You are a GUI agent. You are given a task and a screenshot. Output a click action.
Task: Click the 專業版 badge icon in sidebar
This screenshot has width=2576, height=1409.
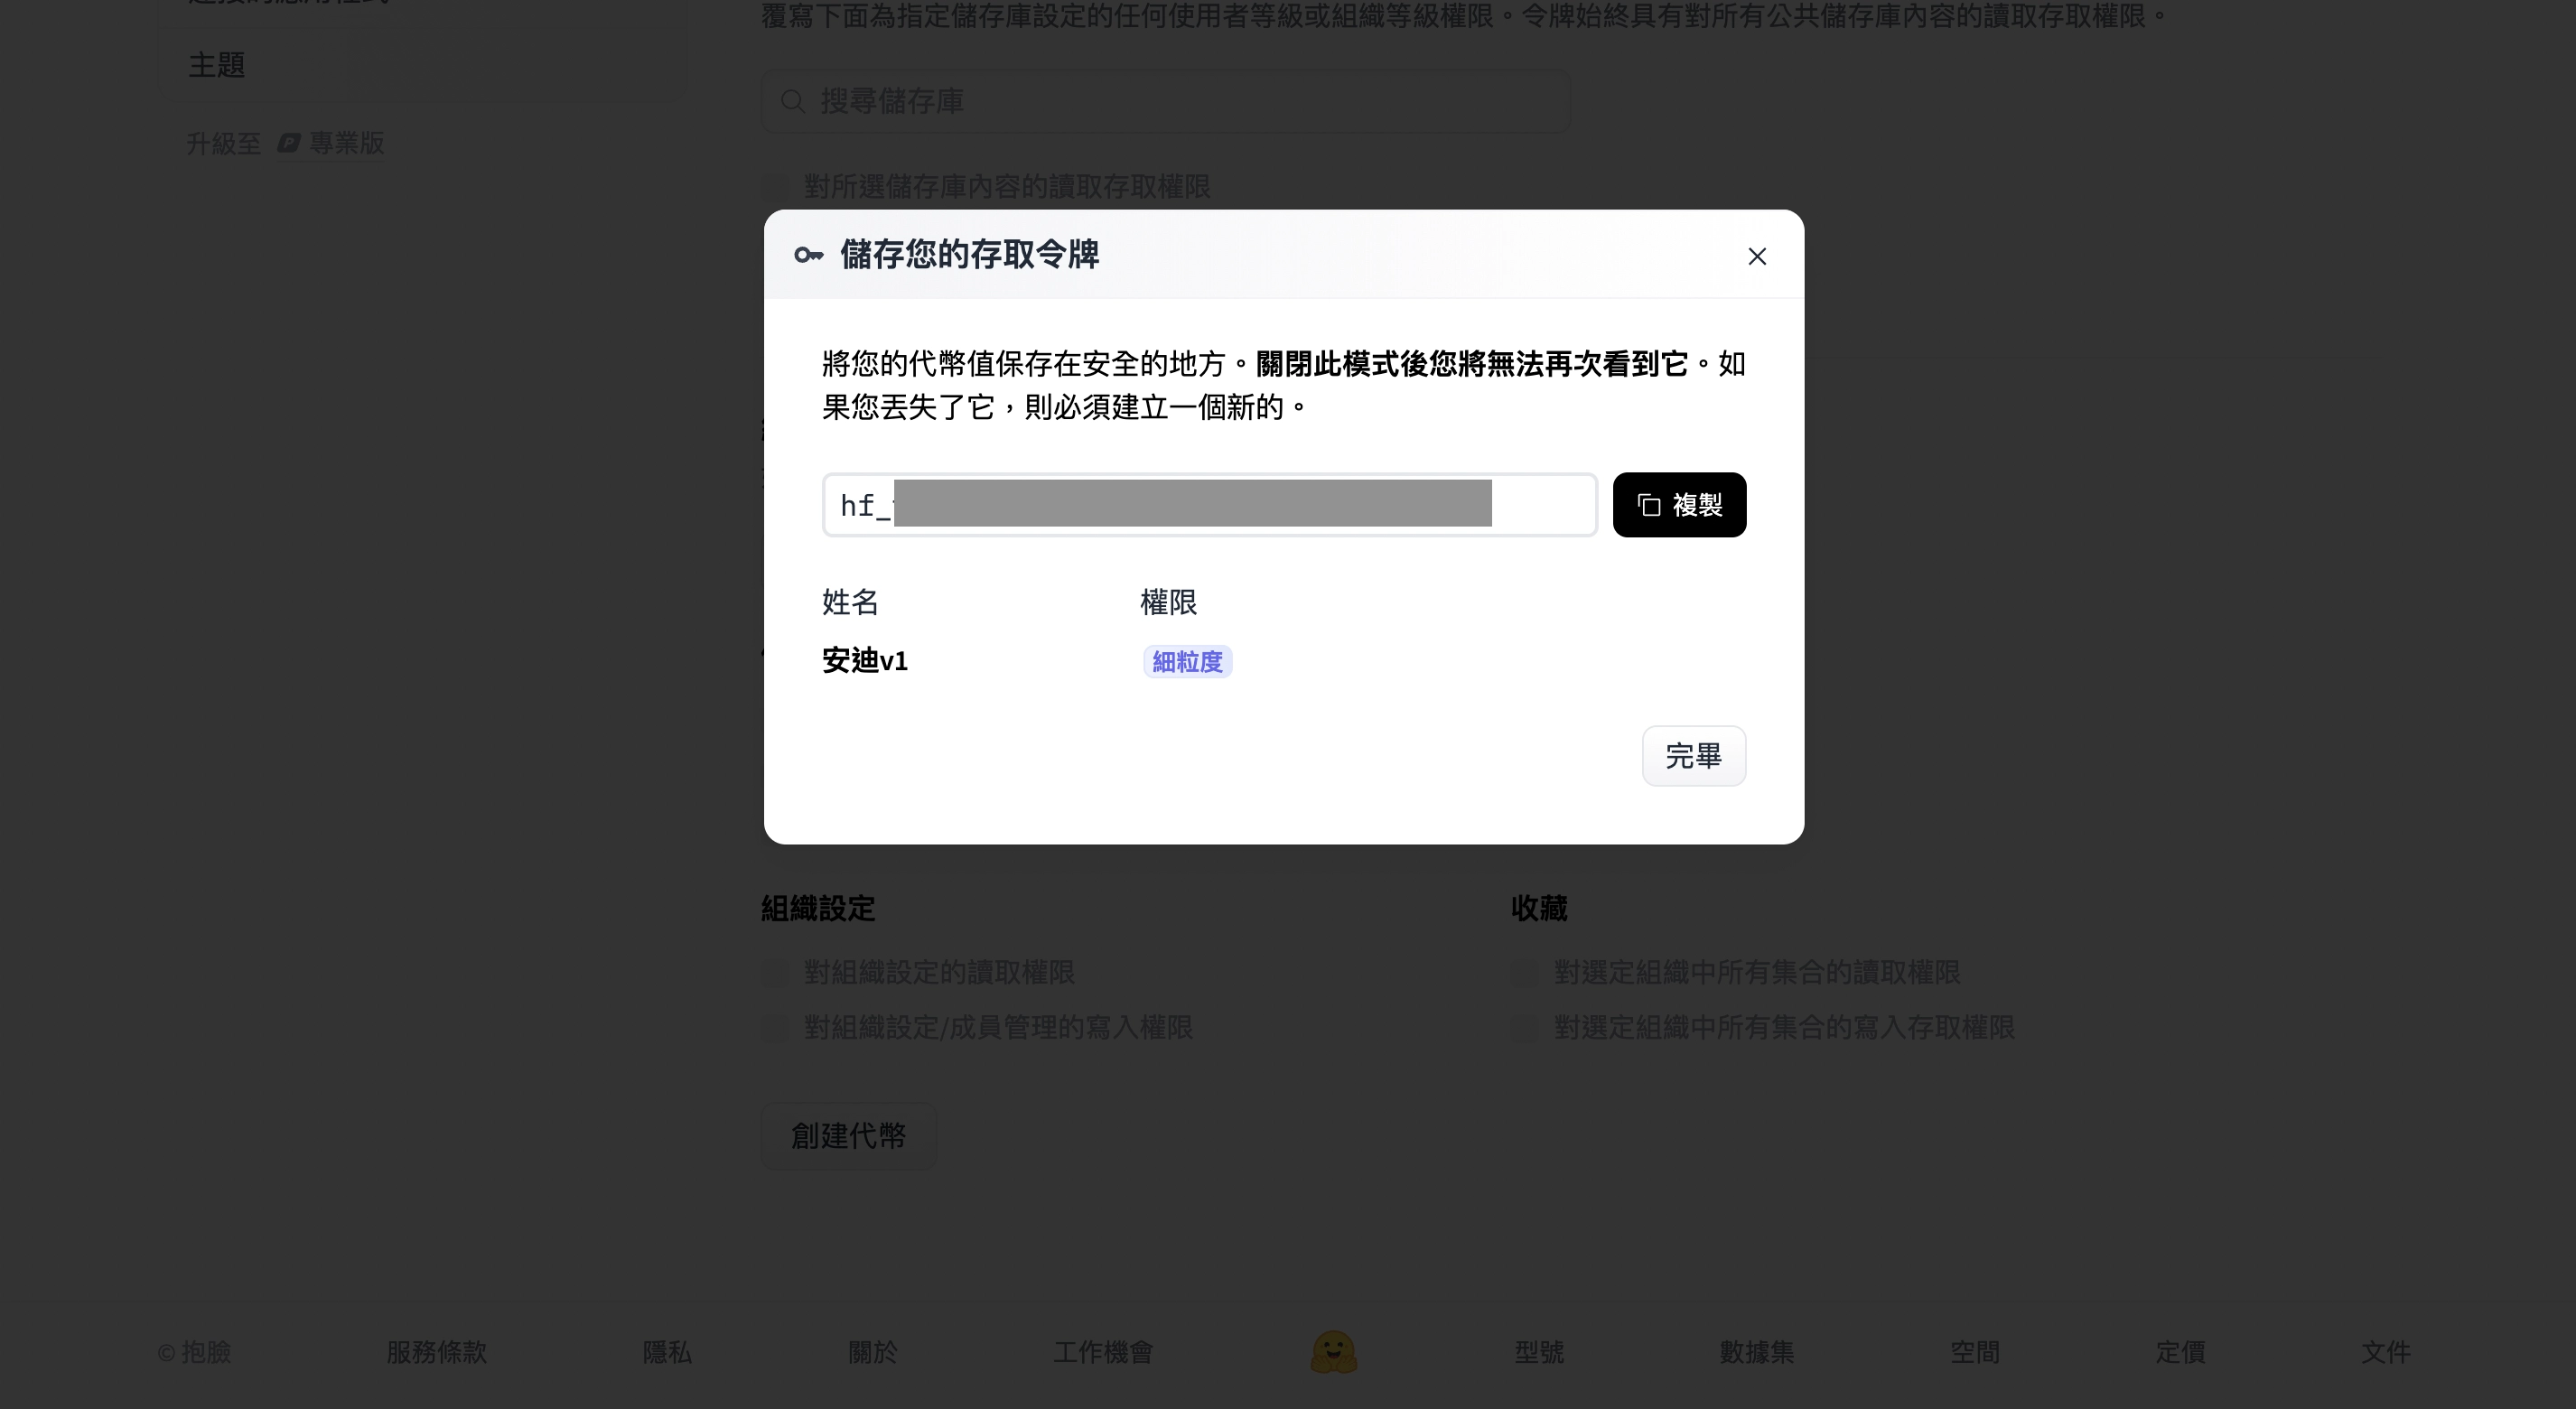pos(289,143)
